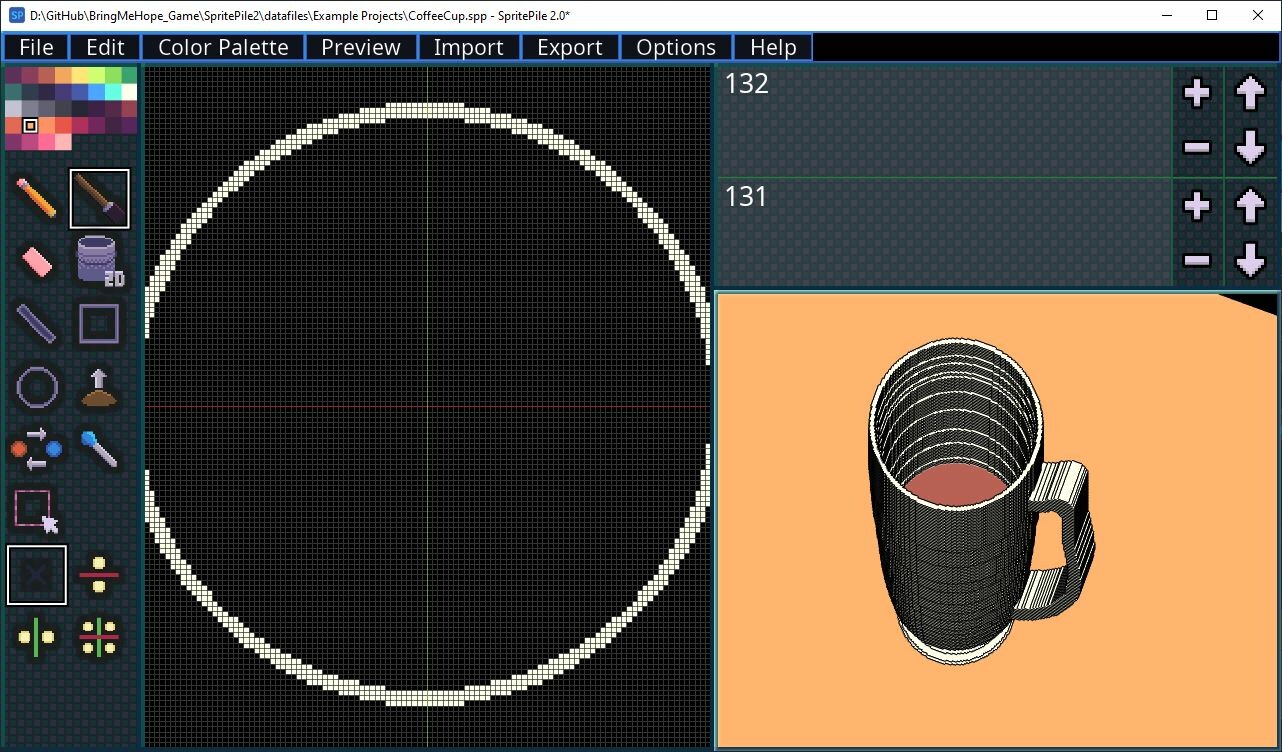Use the color swap tool

[x=36, y=450]
